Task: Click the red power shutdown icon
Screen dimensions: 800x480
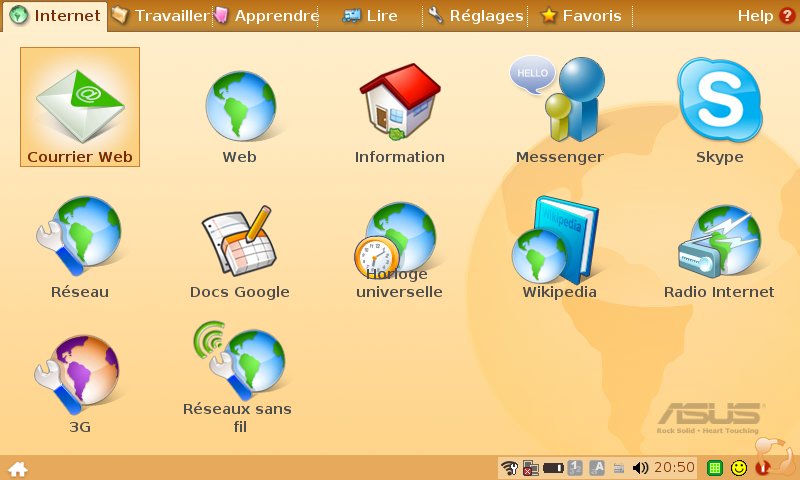Action: [x=763, y=467]
